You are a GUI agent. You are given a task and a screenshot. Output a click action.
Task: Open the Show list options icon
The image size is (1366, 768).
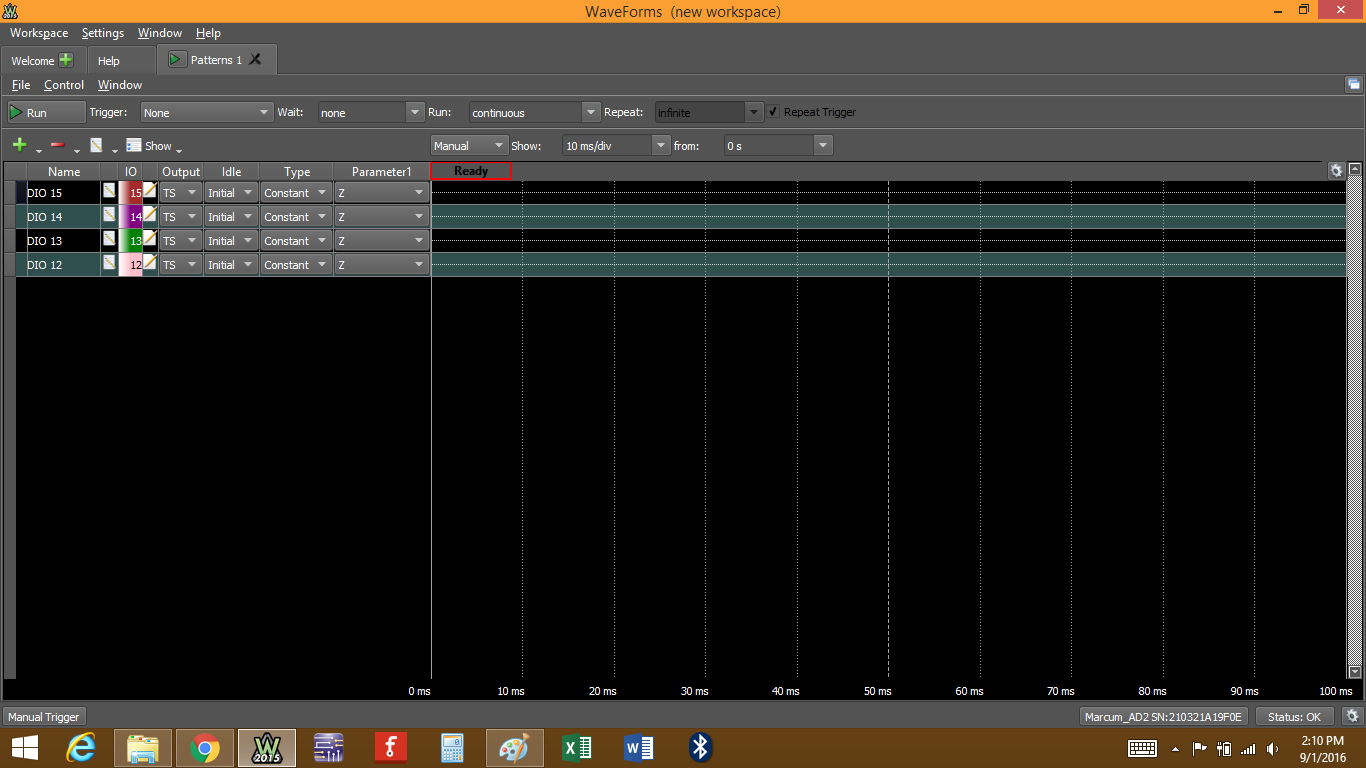pos(134,145)
